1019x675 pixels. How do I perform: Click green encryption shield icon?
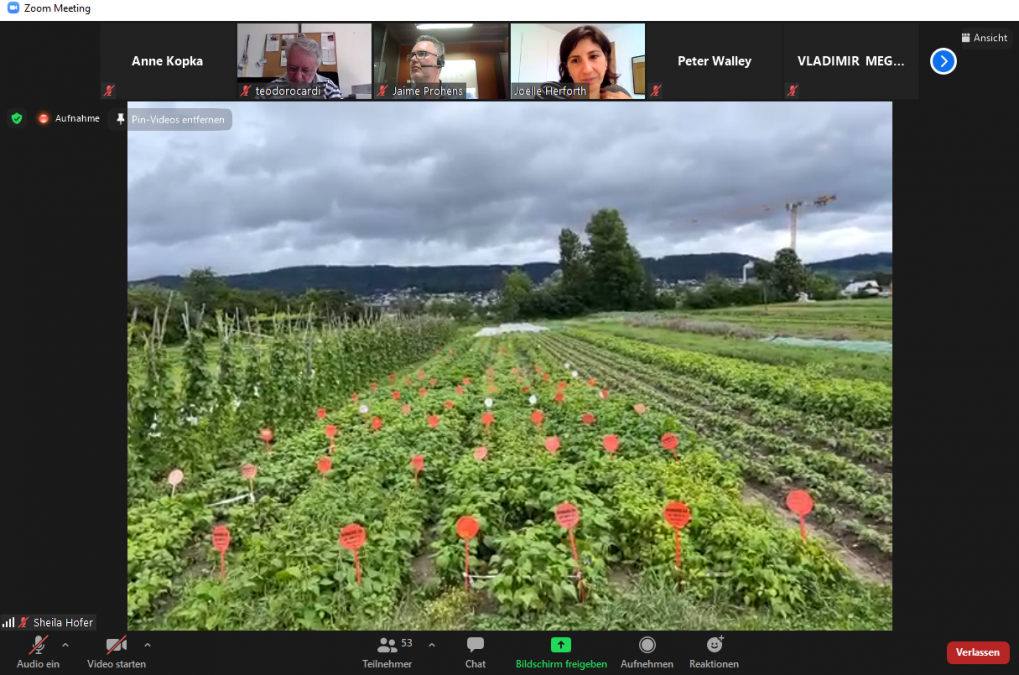click(16, 118)
